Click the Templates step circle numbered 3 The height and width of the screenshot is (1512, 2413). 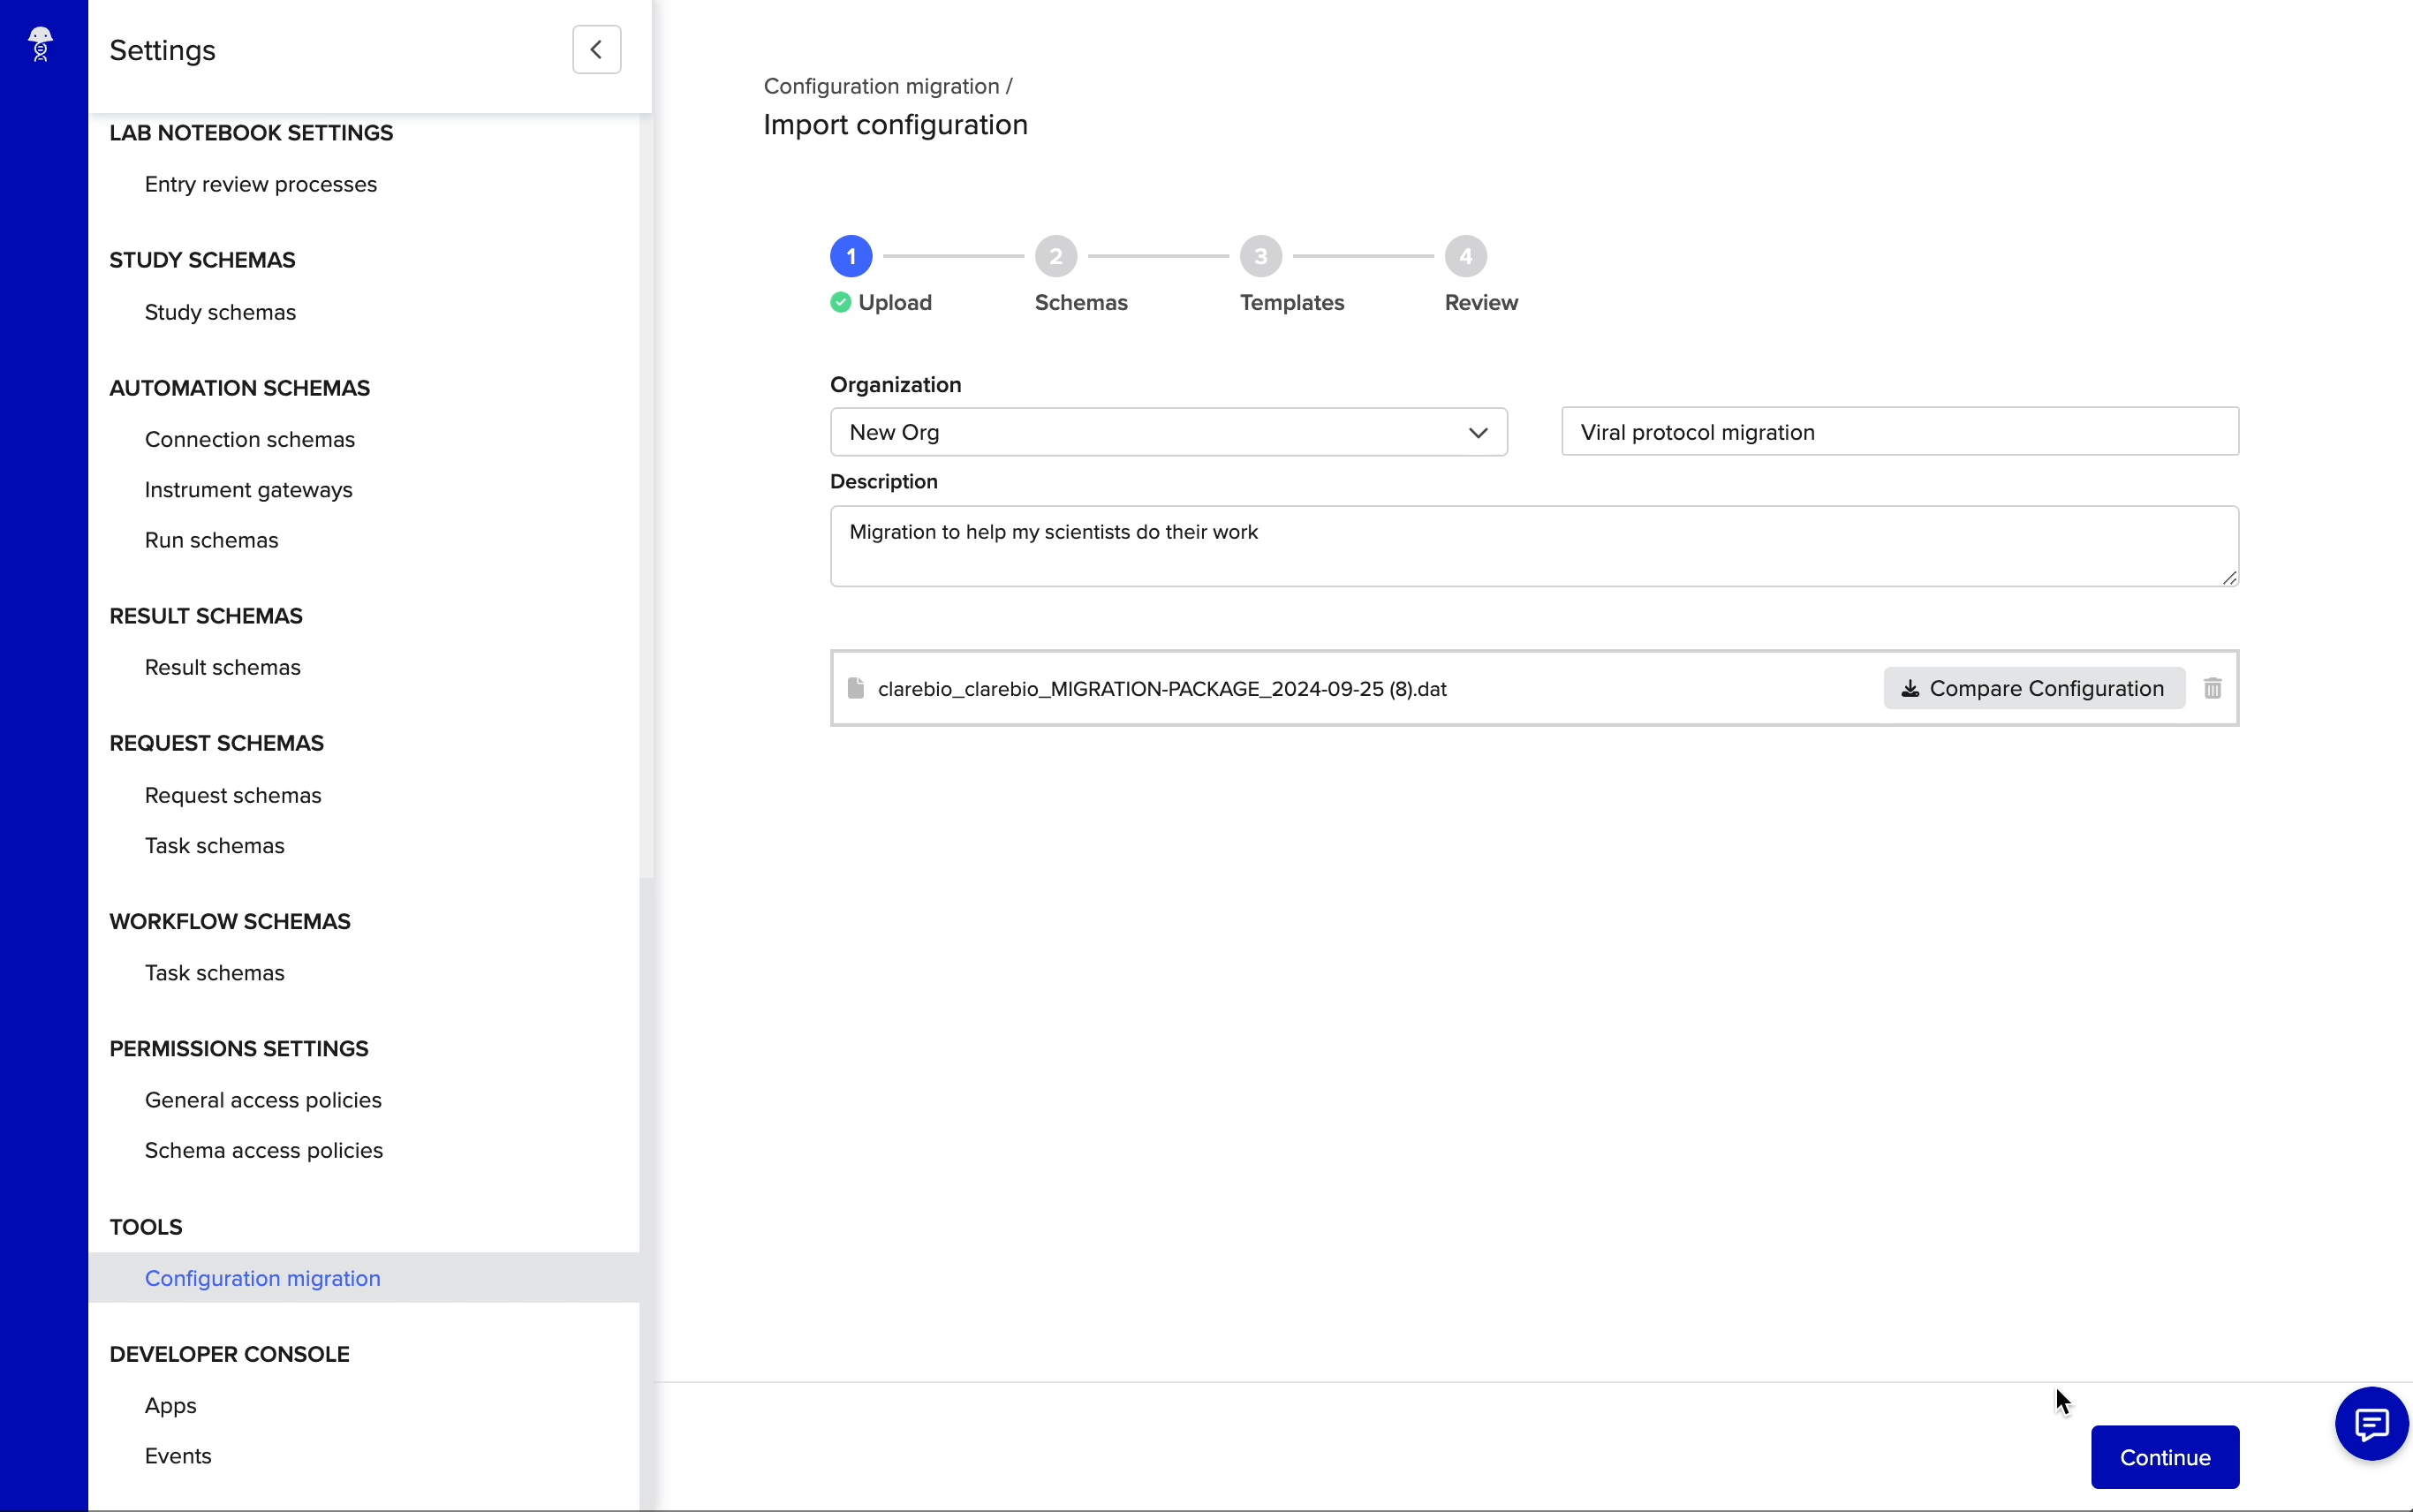pyautogui.click(x=1260, y=256)
